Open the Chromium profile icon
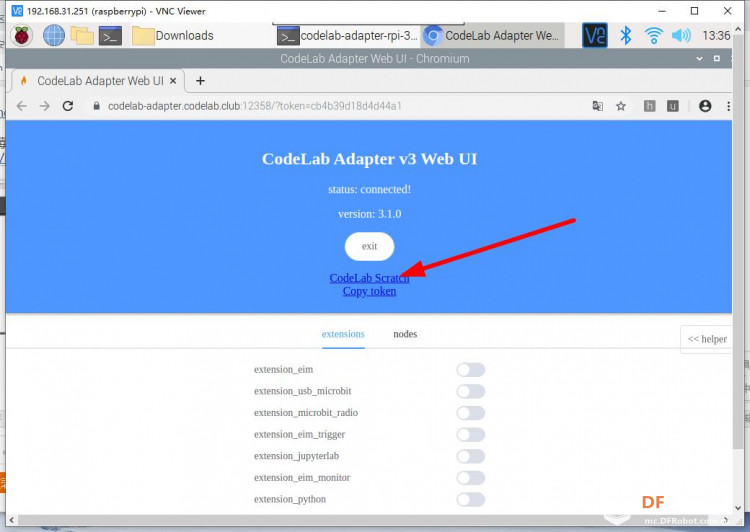750x532 pixels. (x=705, y=106)
